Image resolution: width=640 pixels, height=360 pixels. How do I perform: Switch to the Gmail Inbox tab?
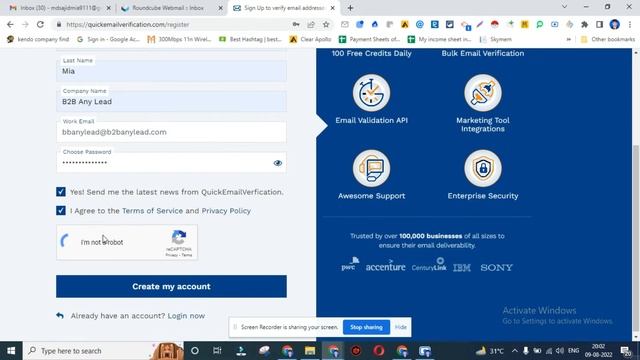point(60,8)
